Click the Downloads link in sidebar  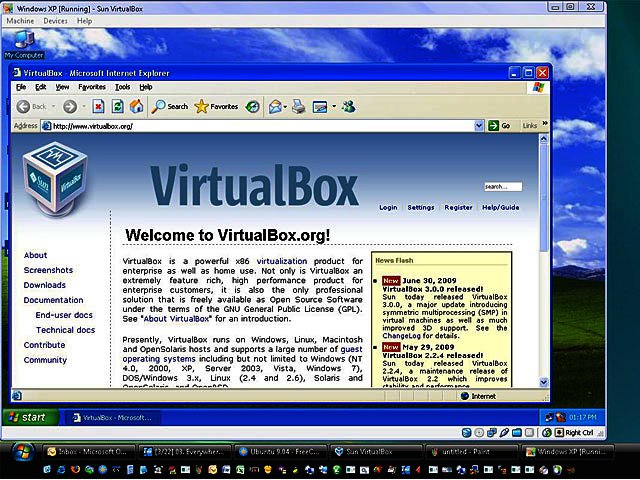(45, 285)
